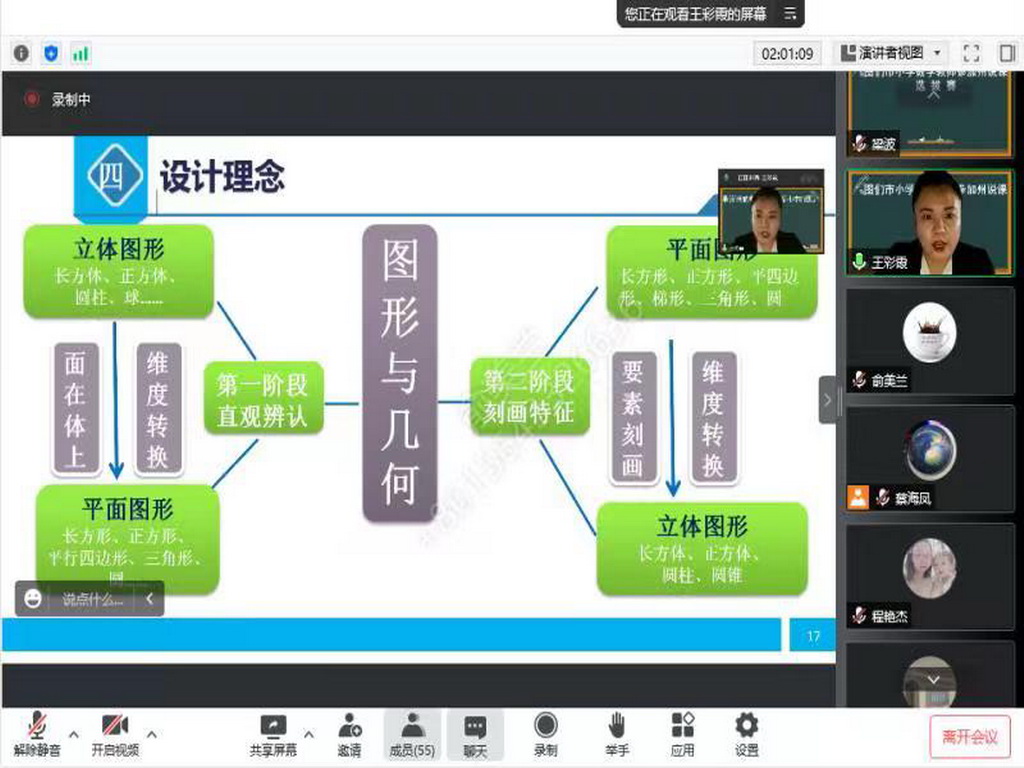Select 俞美兰 participant tile
Viewport: 1024px width, 768px height.
click(x=930, y=340)
